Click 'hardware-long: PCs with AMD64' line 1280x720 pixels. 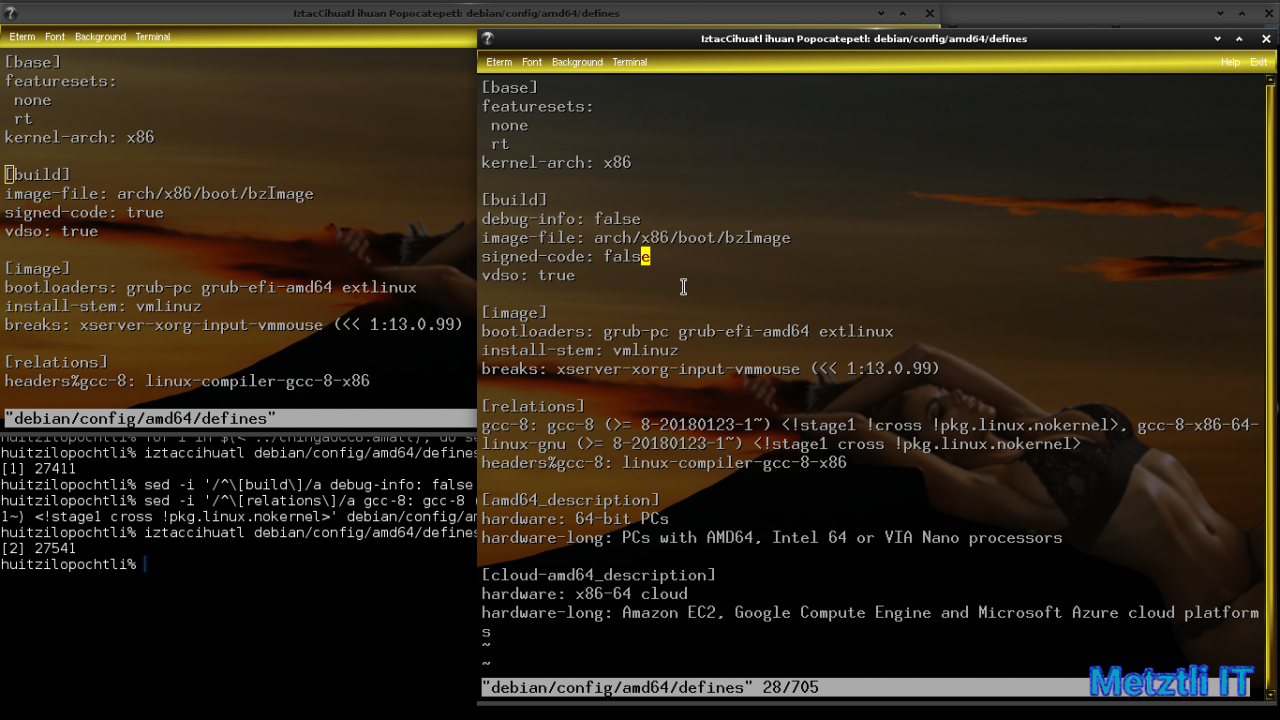click(x=772, y=538)
